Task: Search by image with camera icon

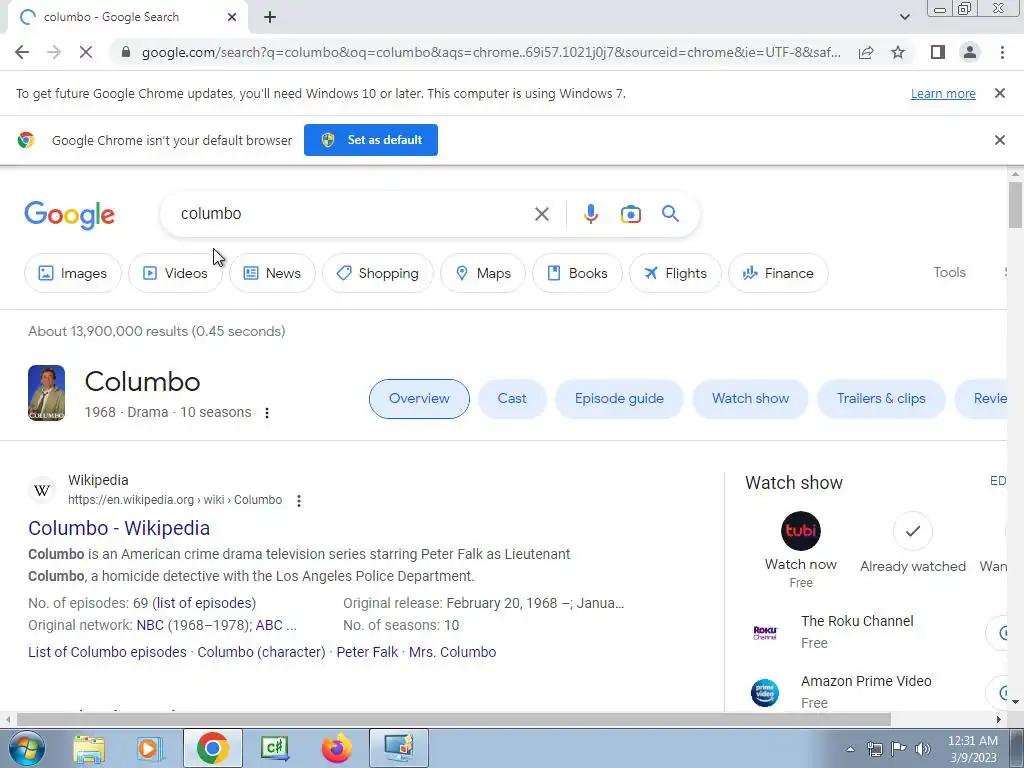Action: pyautogui.click(x=630, y=214)
